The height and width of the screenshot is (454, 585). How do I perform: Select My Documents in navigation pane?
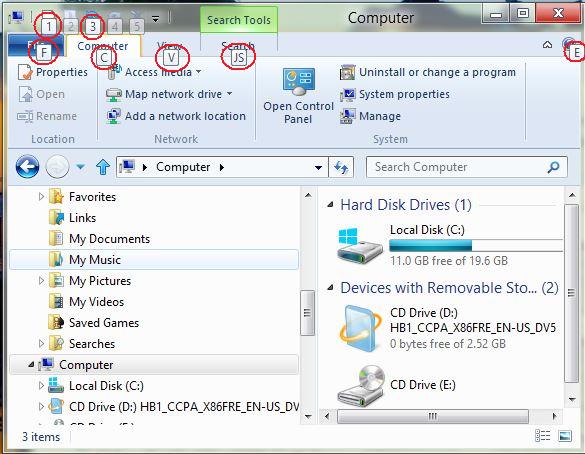(x=109, y=239)
